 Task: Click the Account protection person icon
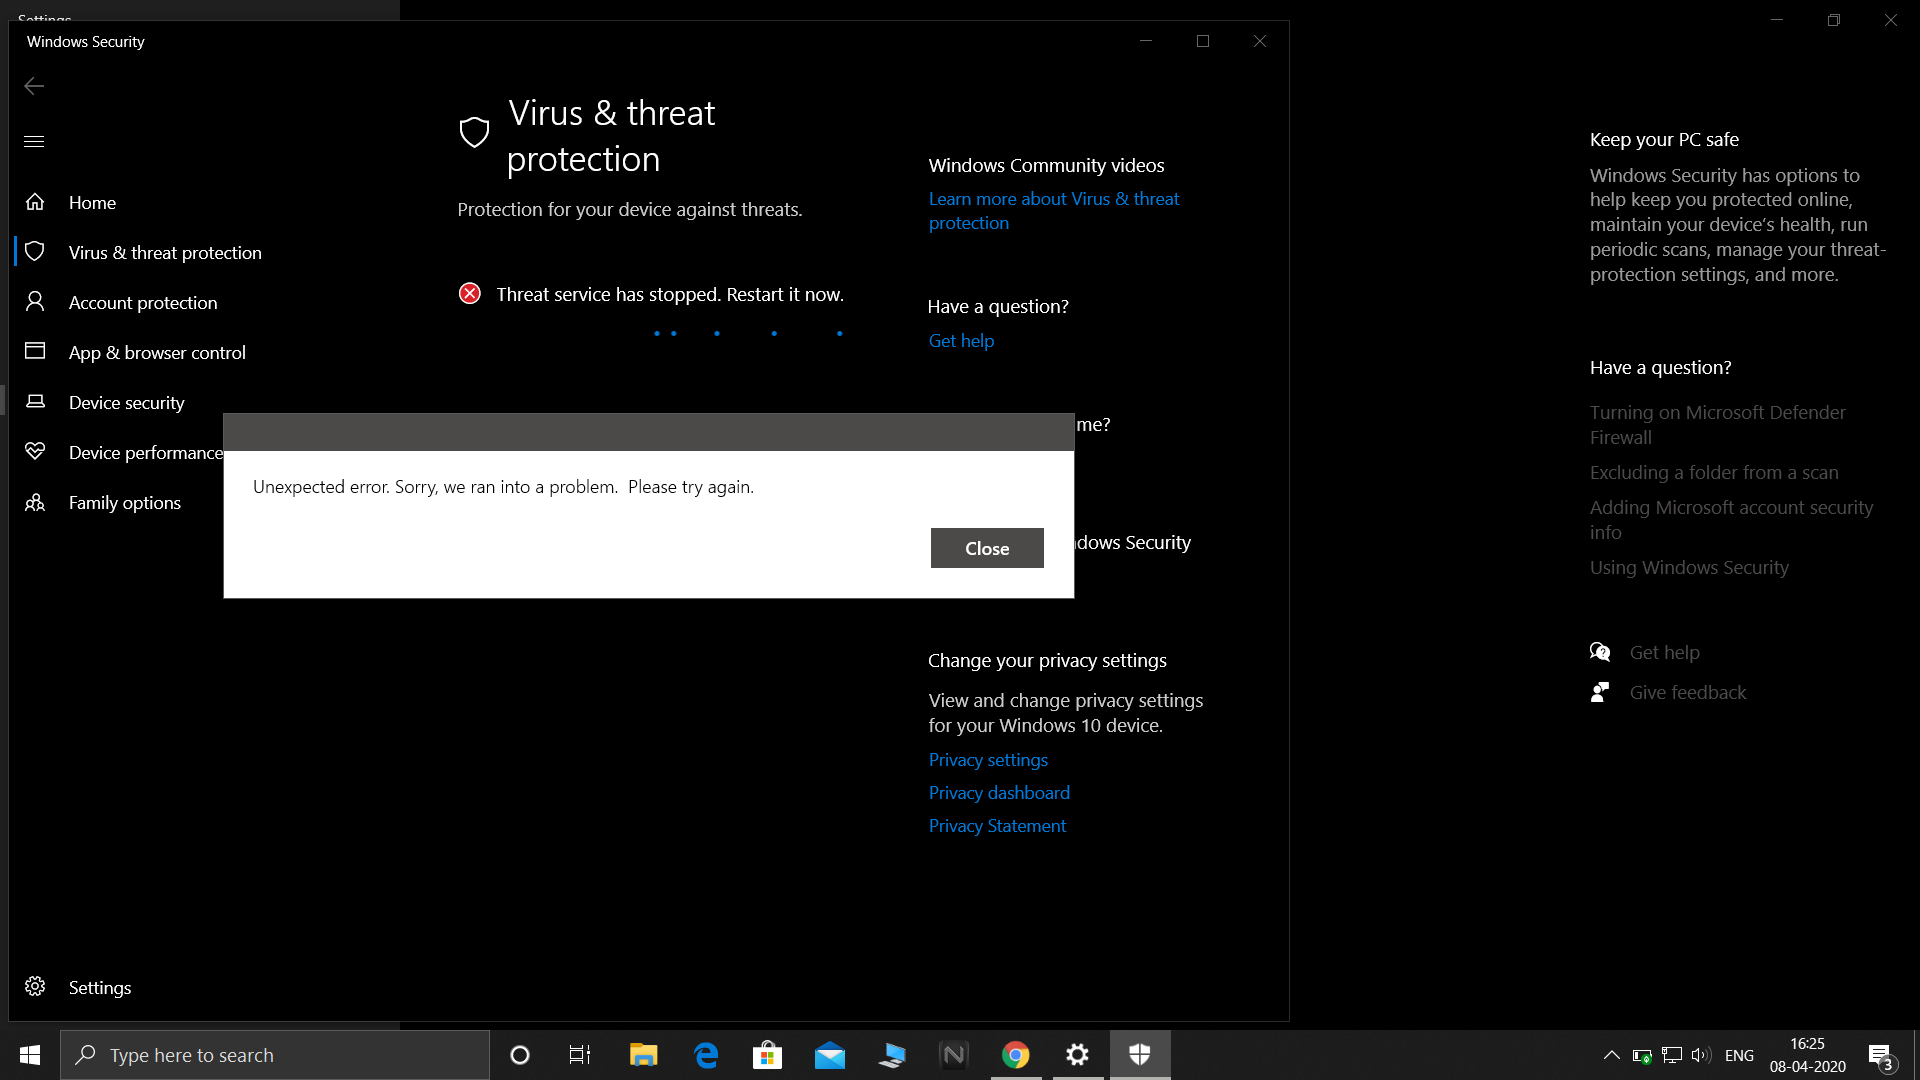[x=35, y=301]
